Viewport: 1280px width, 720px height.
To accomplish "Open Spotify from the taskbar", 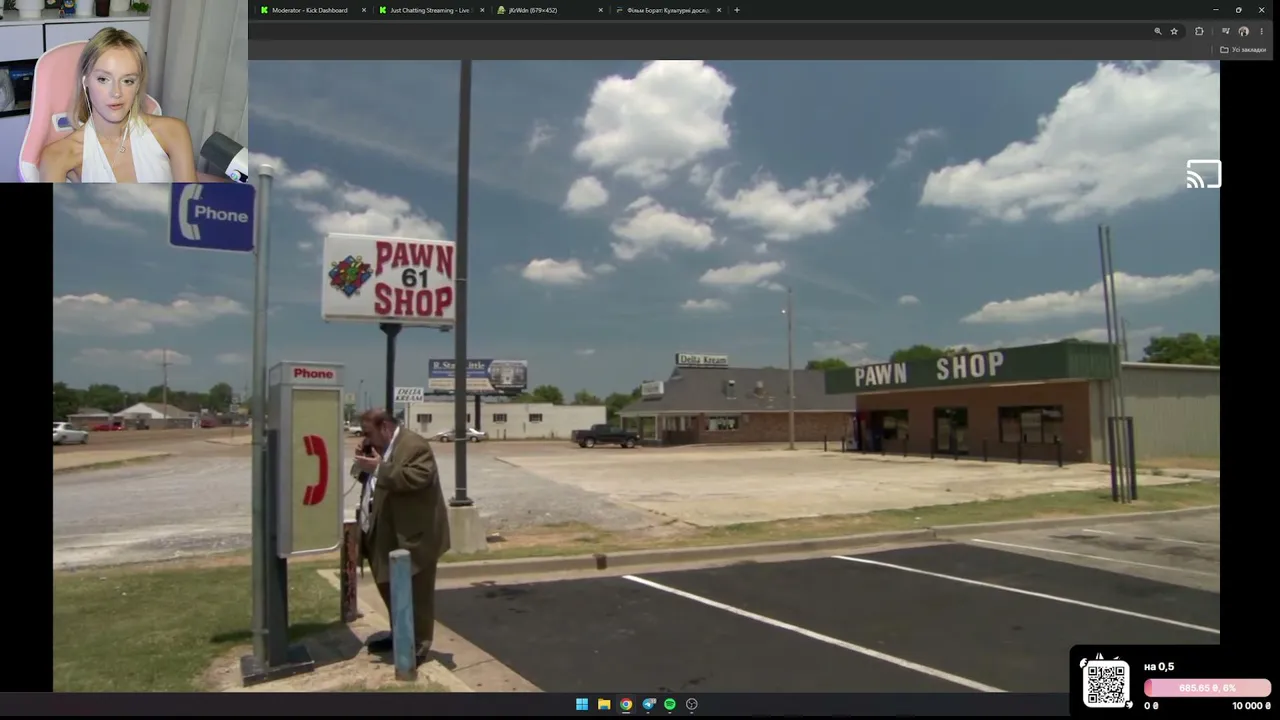I will (670, 704).
